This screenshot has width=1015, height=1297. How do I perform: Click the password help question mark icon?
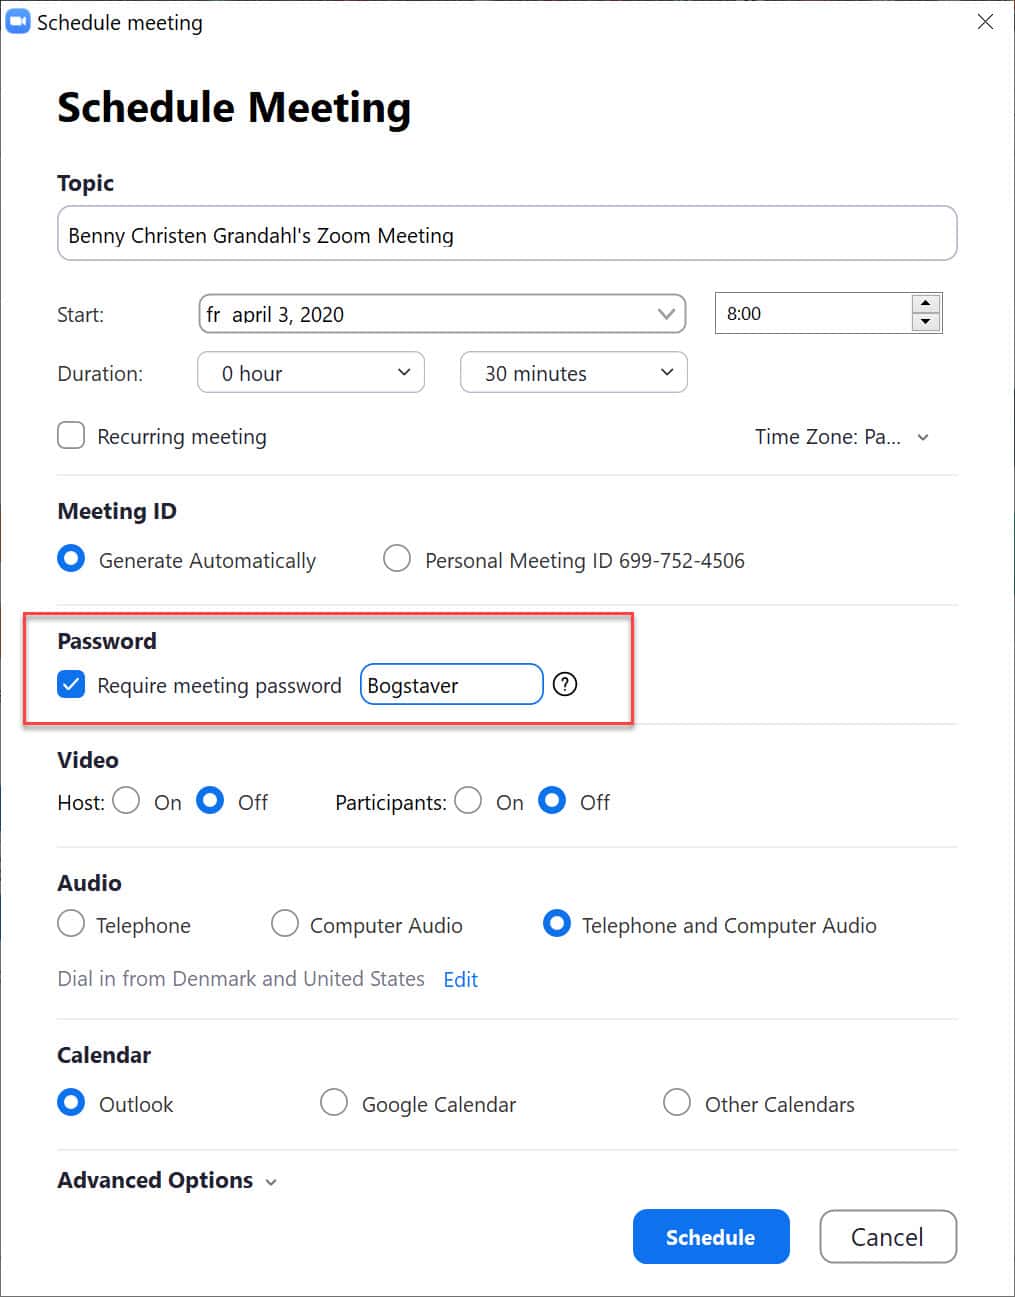click(x=565, y=685)
